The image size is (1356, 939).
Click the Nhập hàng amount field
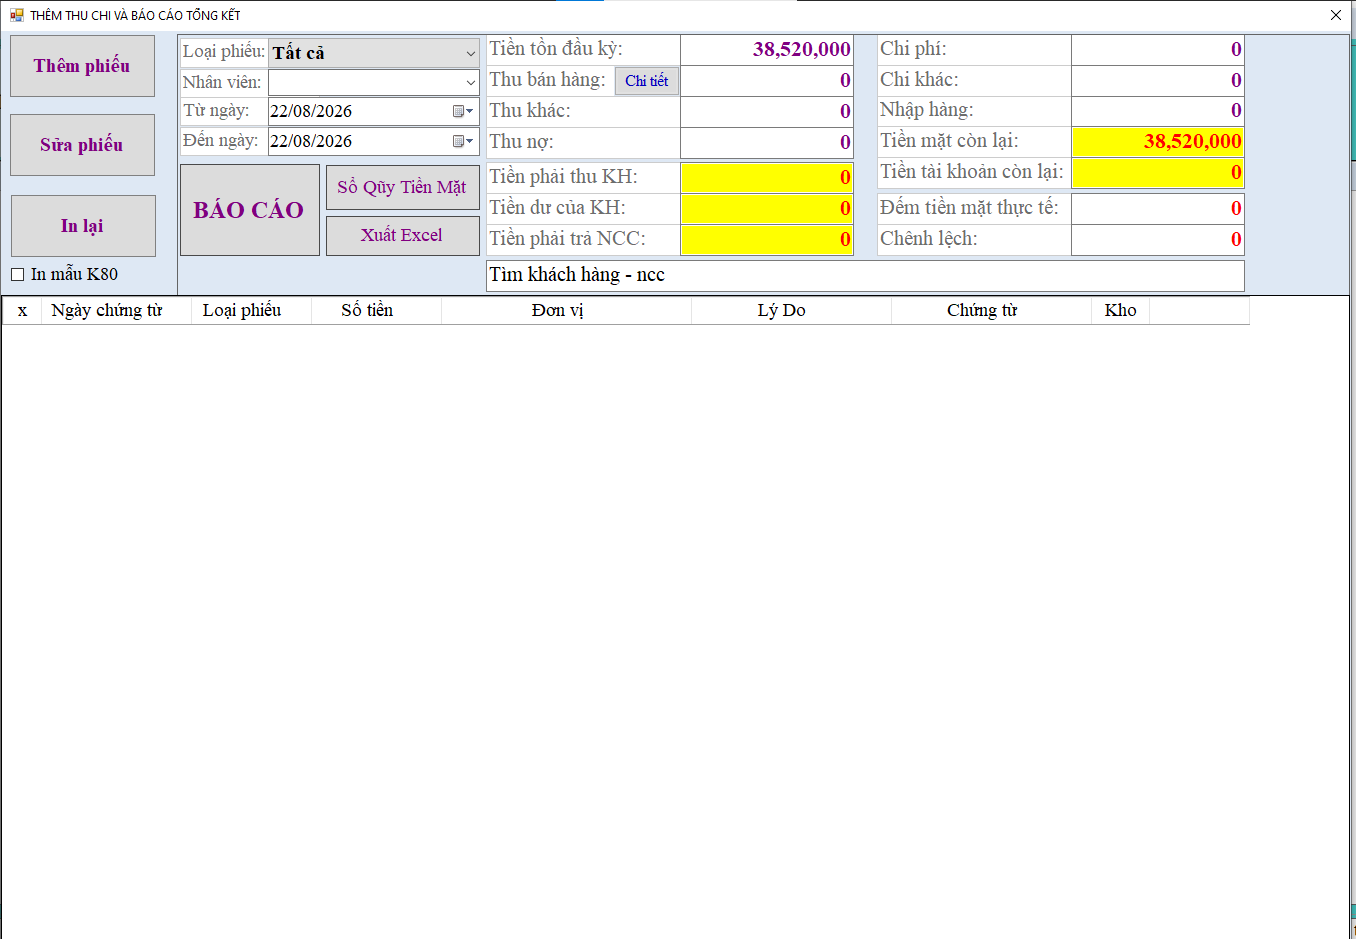(1158, 111)
